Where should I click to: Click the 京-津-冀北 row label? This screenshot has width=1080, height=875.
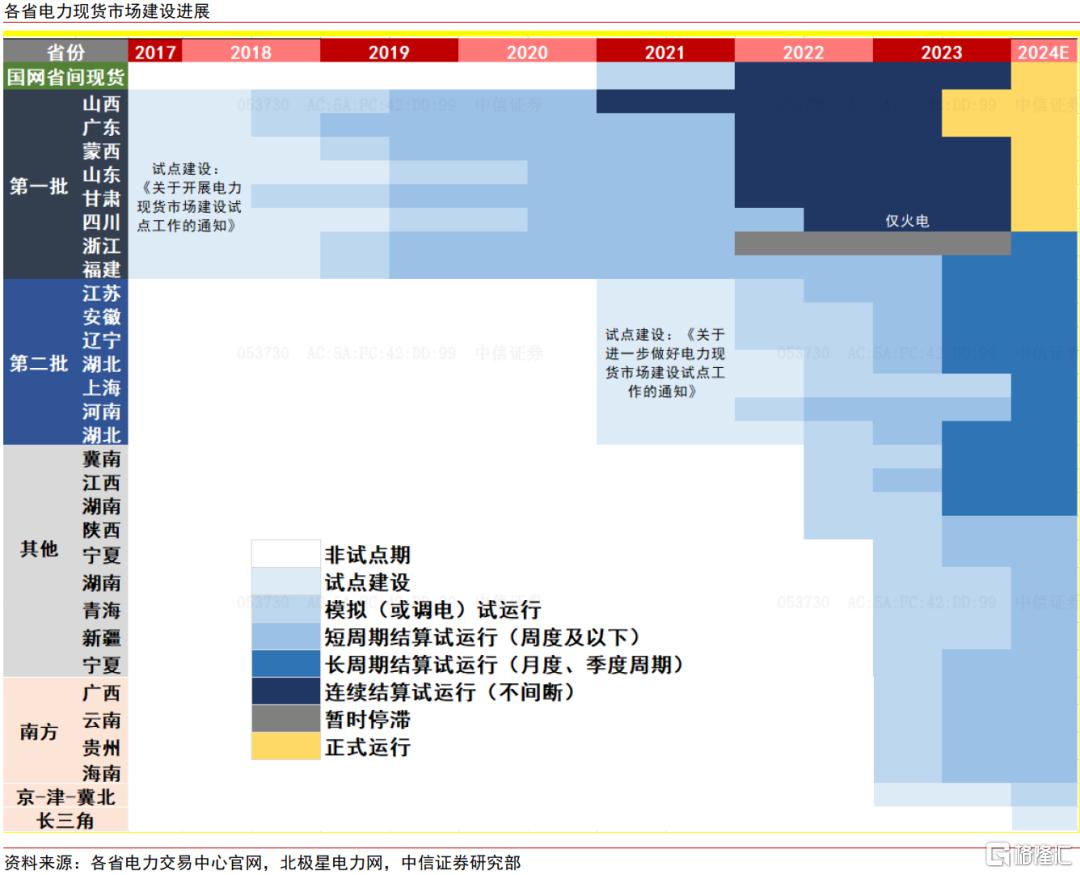coord(65,796)
